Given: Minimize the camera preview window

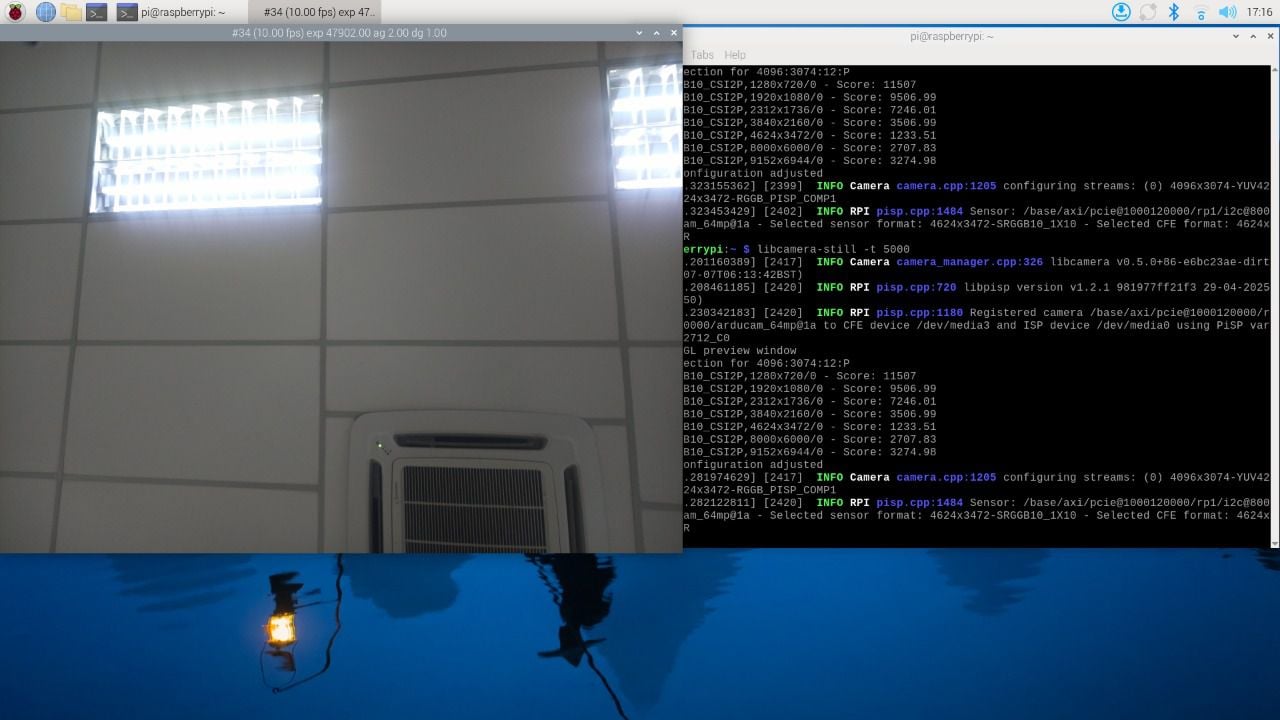Looking at the screenshot, I should [x=639, y=33].
